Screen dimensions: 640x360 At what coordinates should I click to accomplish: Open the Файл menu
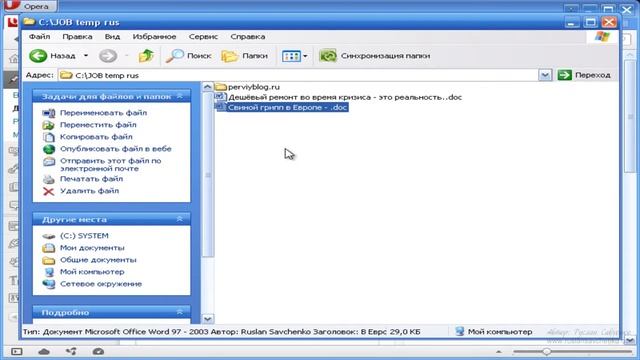click(40, 37)
